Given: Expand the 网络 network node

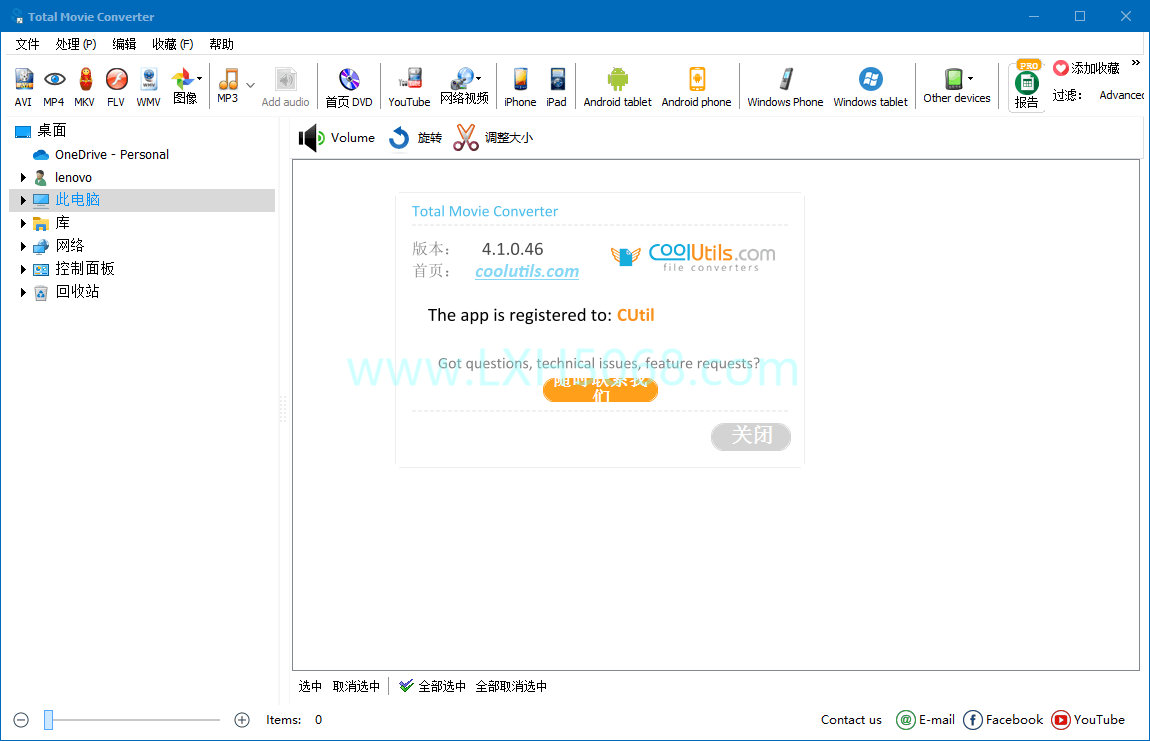Looking at the screenshot, I should click(x=23, y=247).
